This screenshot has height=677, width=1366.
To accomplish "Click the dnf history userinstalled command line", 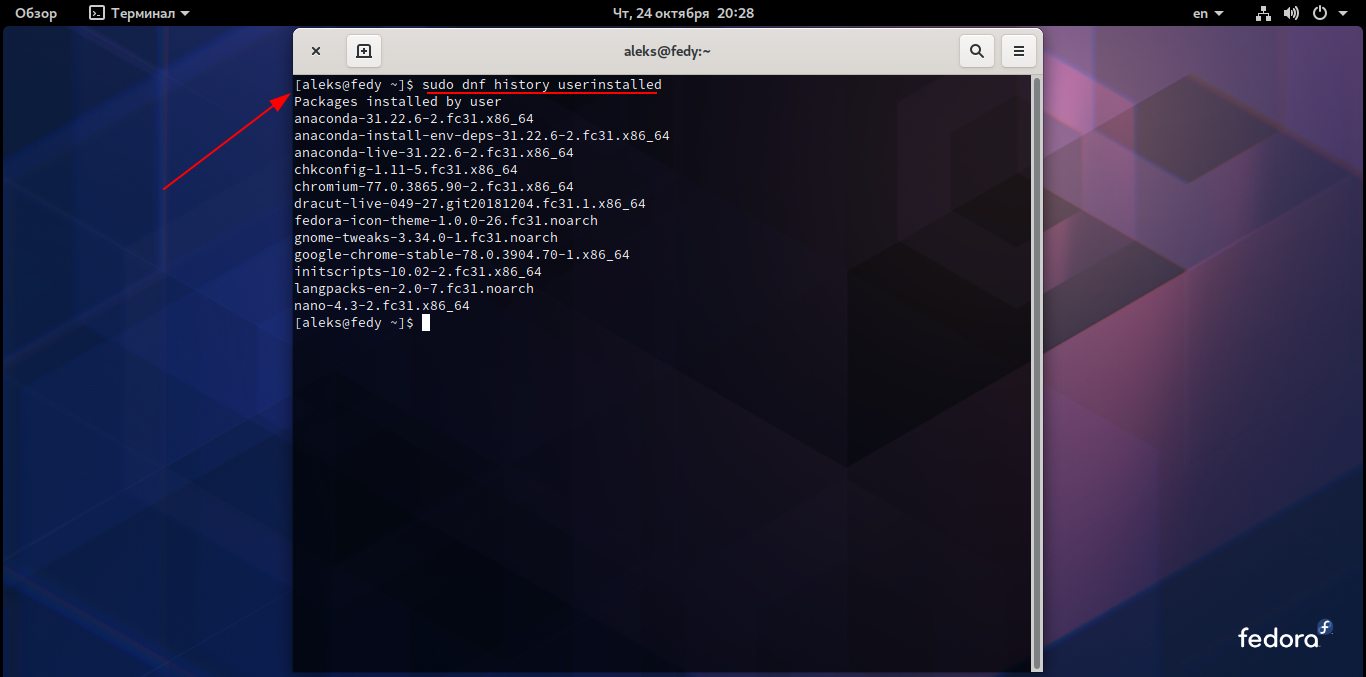I will click(x=541, y=84).
